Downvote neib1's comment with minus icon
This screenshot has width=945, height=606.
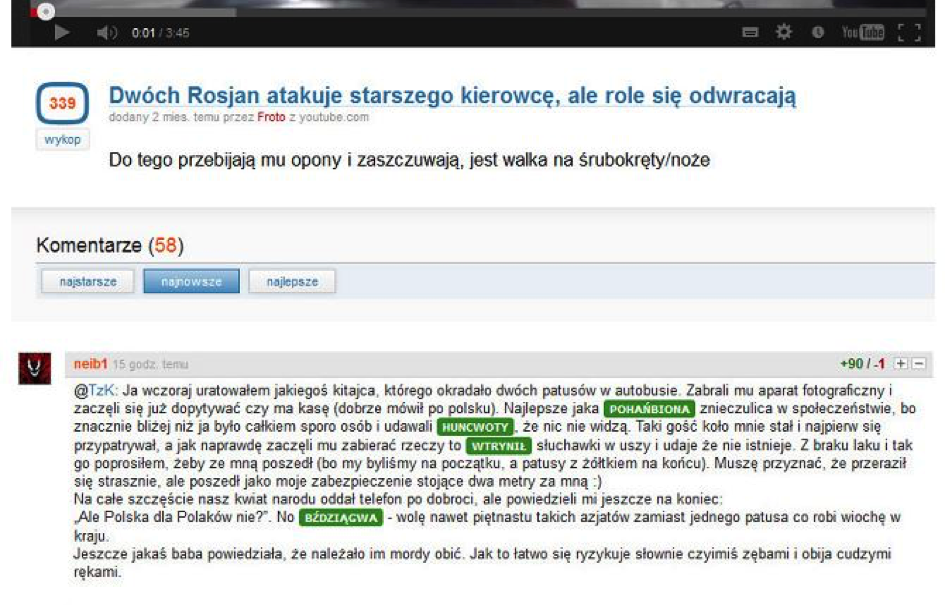[x=919, y=364]
